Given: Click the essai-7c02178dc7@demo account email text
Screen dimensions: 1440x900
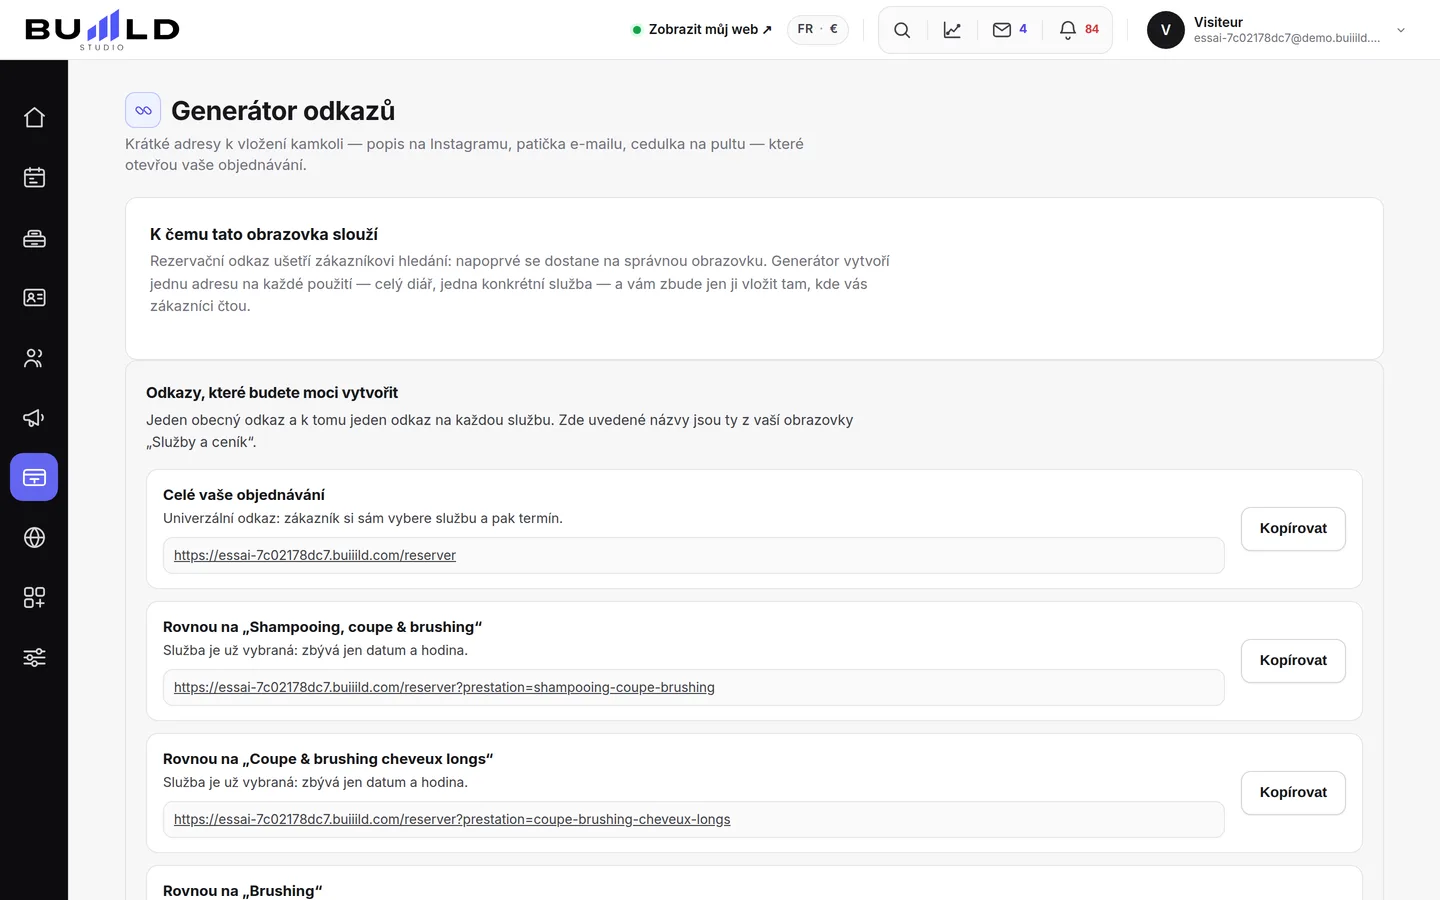Looking at the screenshot, I should [1287, 38].
